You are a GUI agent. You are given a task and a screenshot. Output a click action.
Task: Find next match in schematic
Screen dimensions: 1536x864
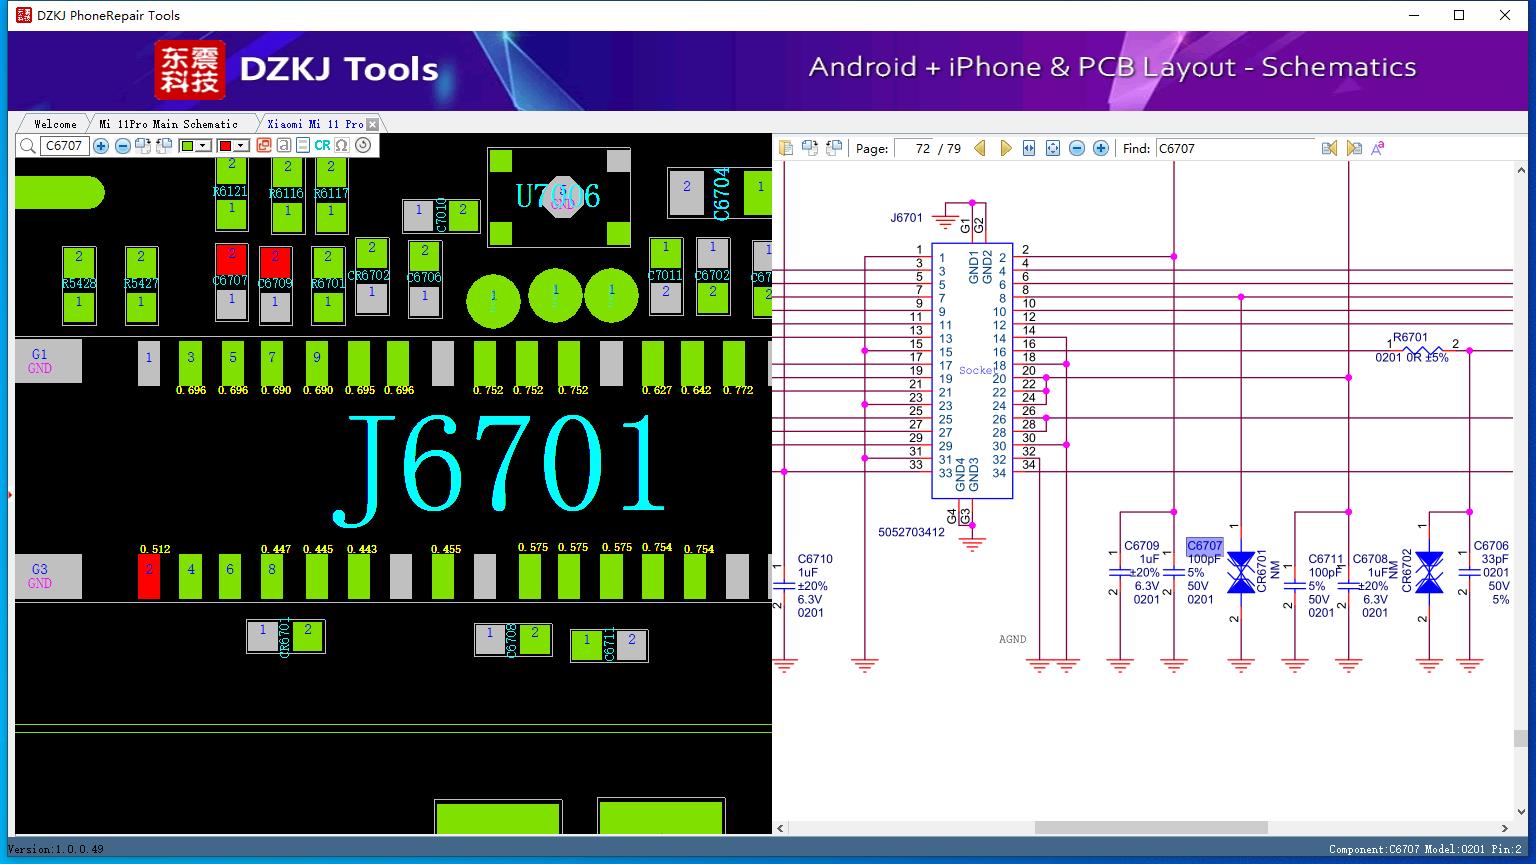click(x=1354, y=148)
